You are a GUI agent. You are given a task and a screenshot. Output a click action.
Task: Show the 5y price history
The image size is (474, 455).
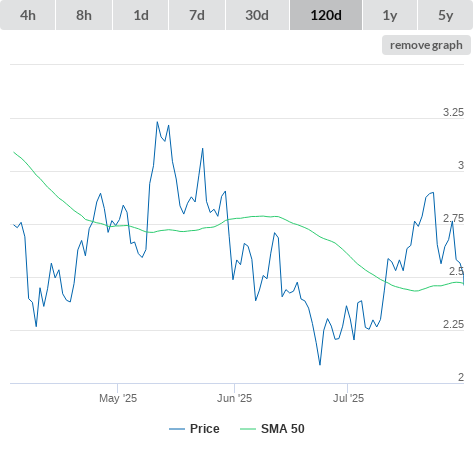pos(445,15)
